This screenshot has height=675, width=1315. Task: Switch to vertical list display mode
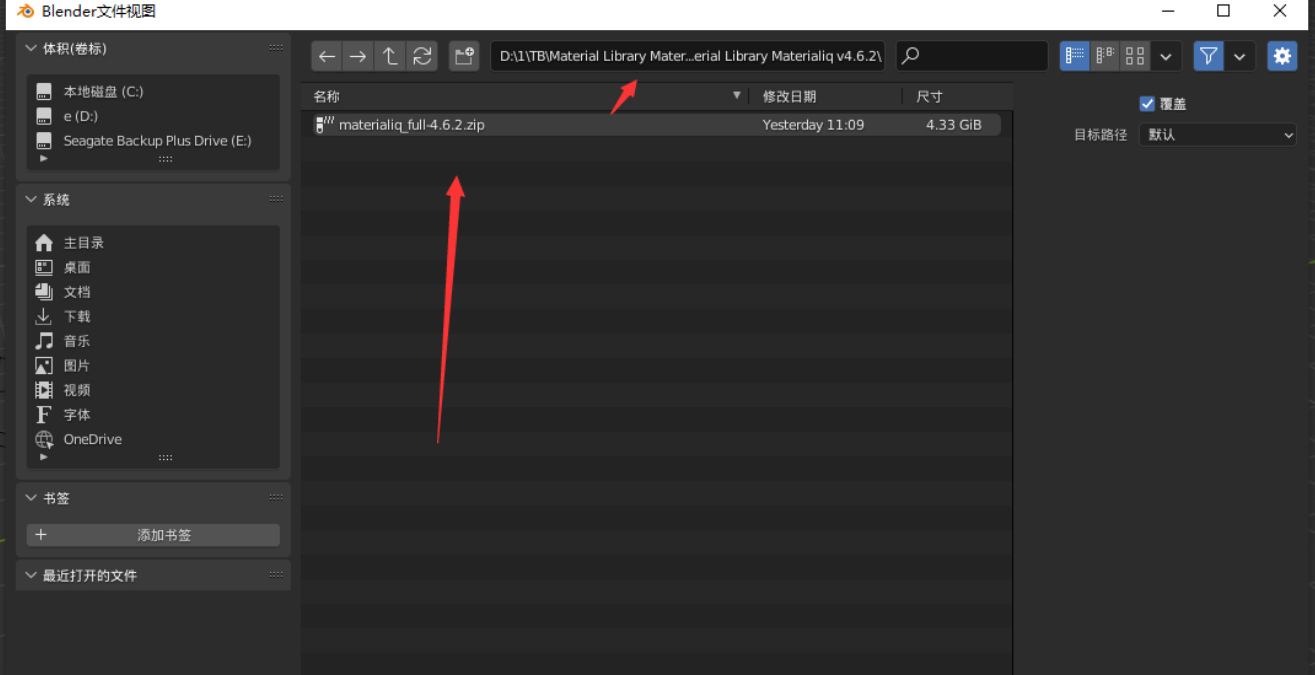tap(1074, 56)
